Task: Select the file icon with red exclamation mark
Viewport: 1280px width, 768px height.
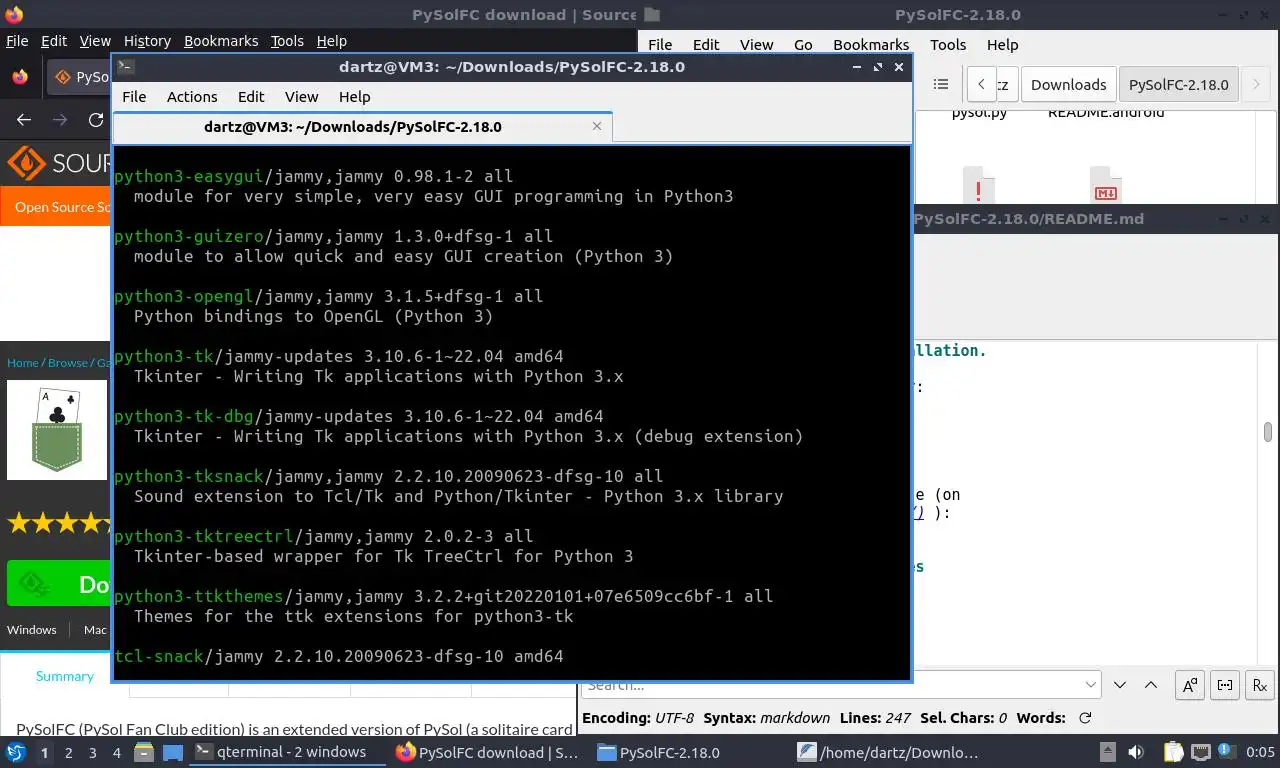Action: [978, 186]
